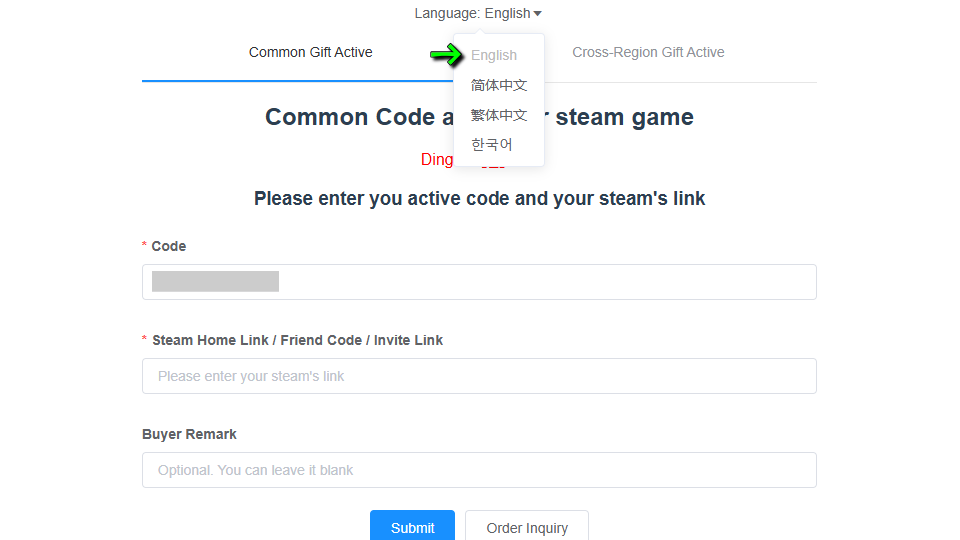Choose 简体中文 from the language list
Image resolution: width=960 pixels, height=540 pixels.
(499, 85)
